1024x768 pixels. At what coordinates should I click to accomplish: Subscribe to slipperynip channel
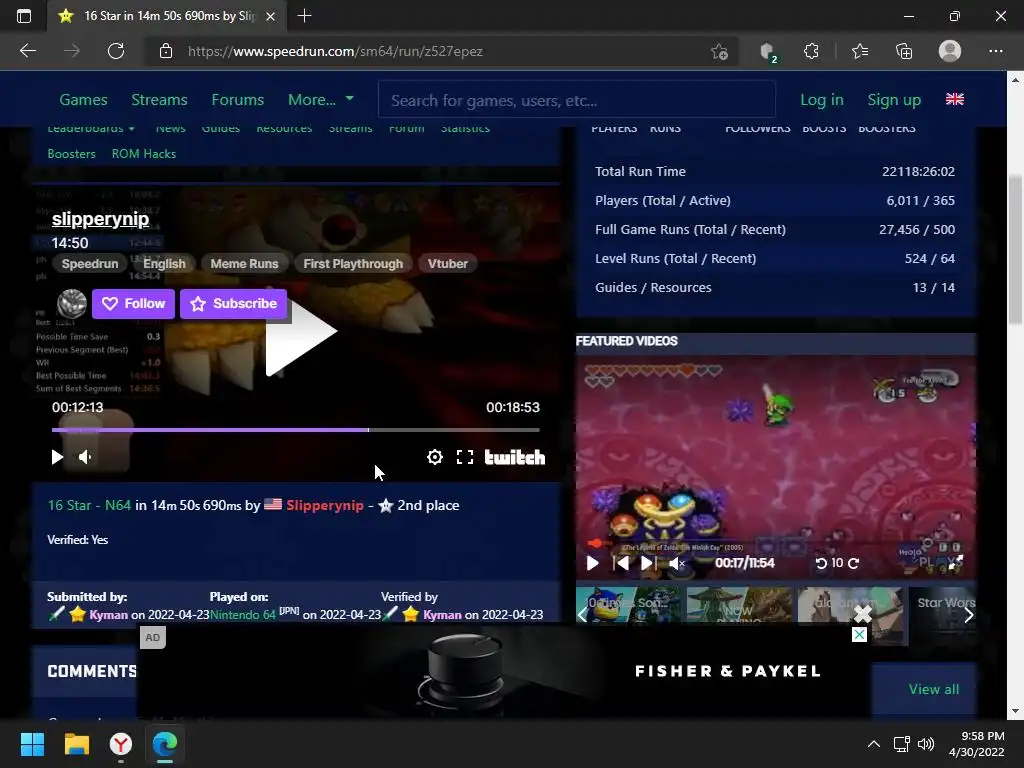point(234,304)
